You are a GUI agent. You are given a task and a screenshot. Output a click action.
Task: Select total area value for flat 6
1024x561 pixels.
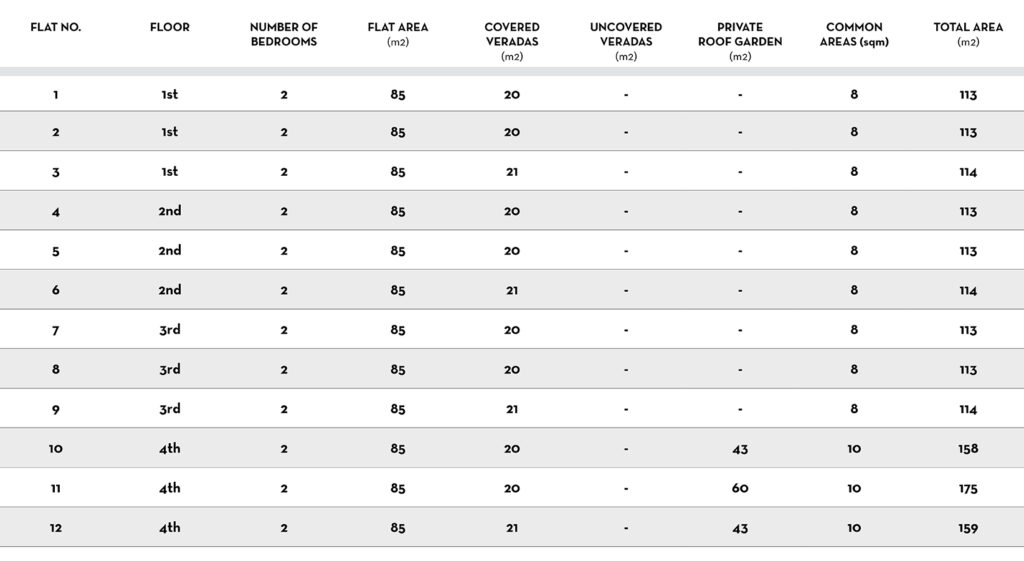pos(968,290)
